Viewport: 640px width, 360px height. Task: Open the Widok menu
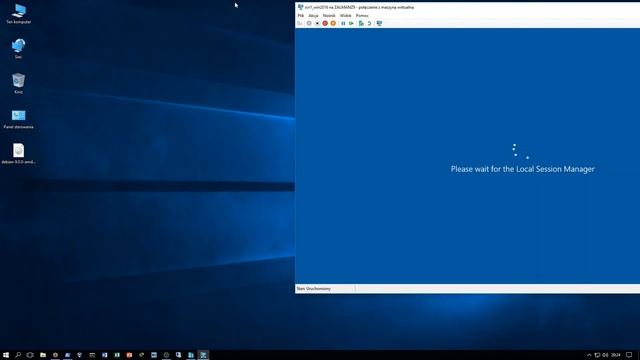click(x=345, y=16)
